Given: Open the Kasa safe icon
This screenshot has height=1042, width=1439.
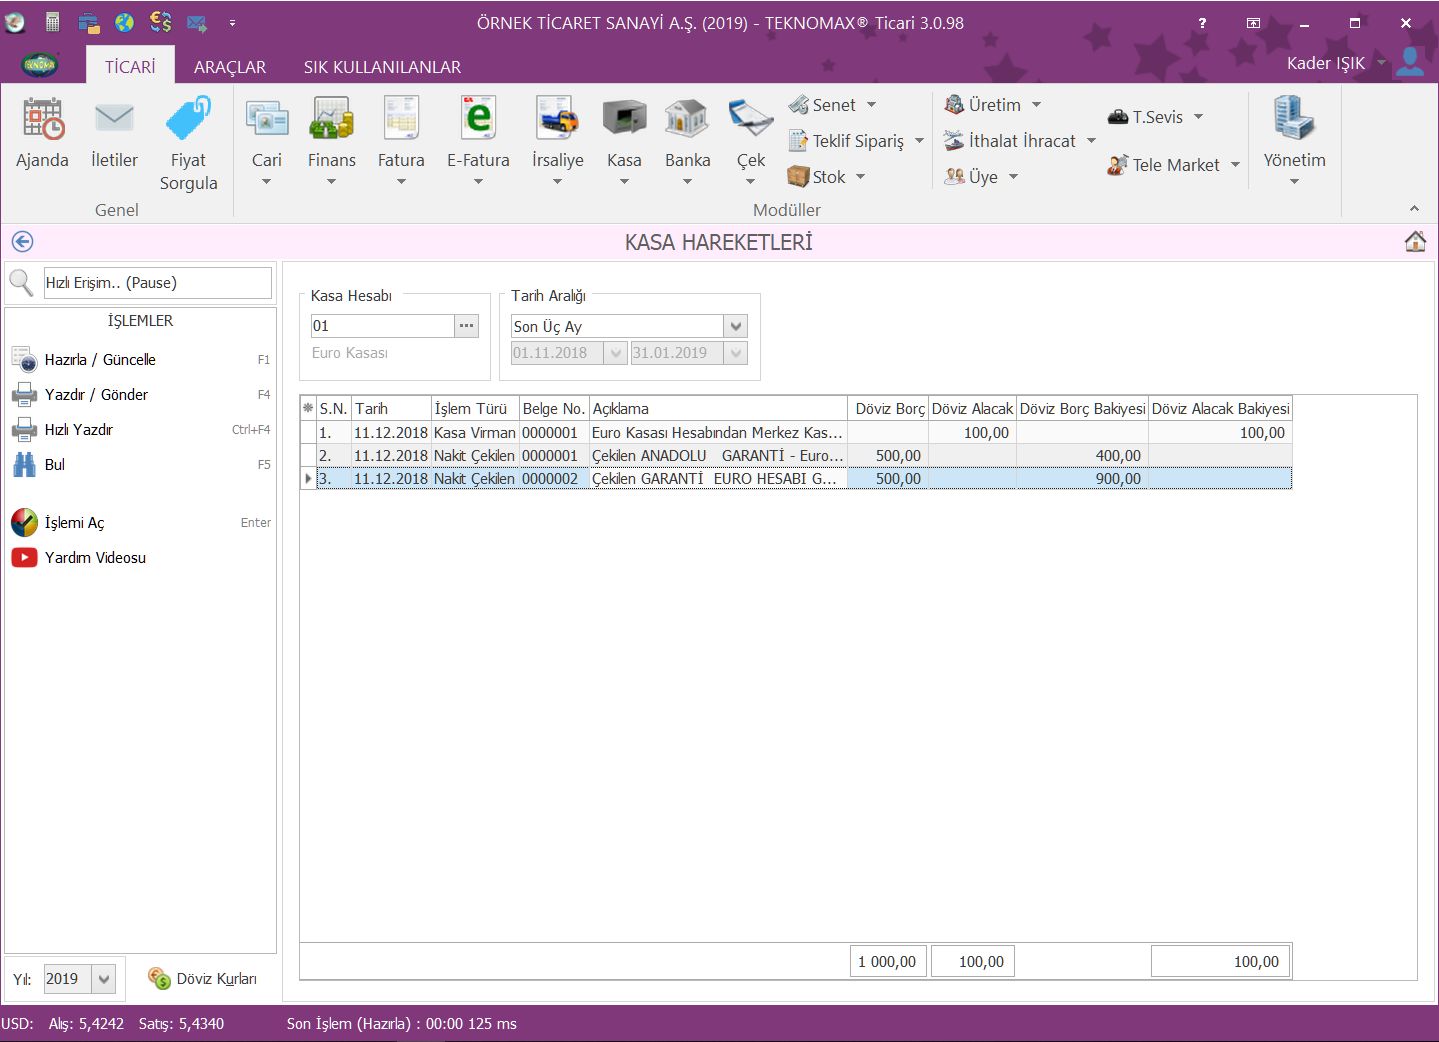Looking at the screenshot, I should [x=624, y=120].
